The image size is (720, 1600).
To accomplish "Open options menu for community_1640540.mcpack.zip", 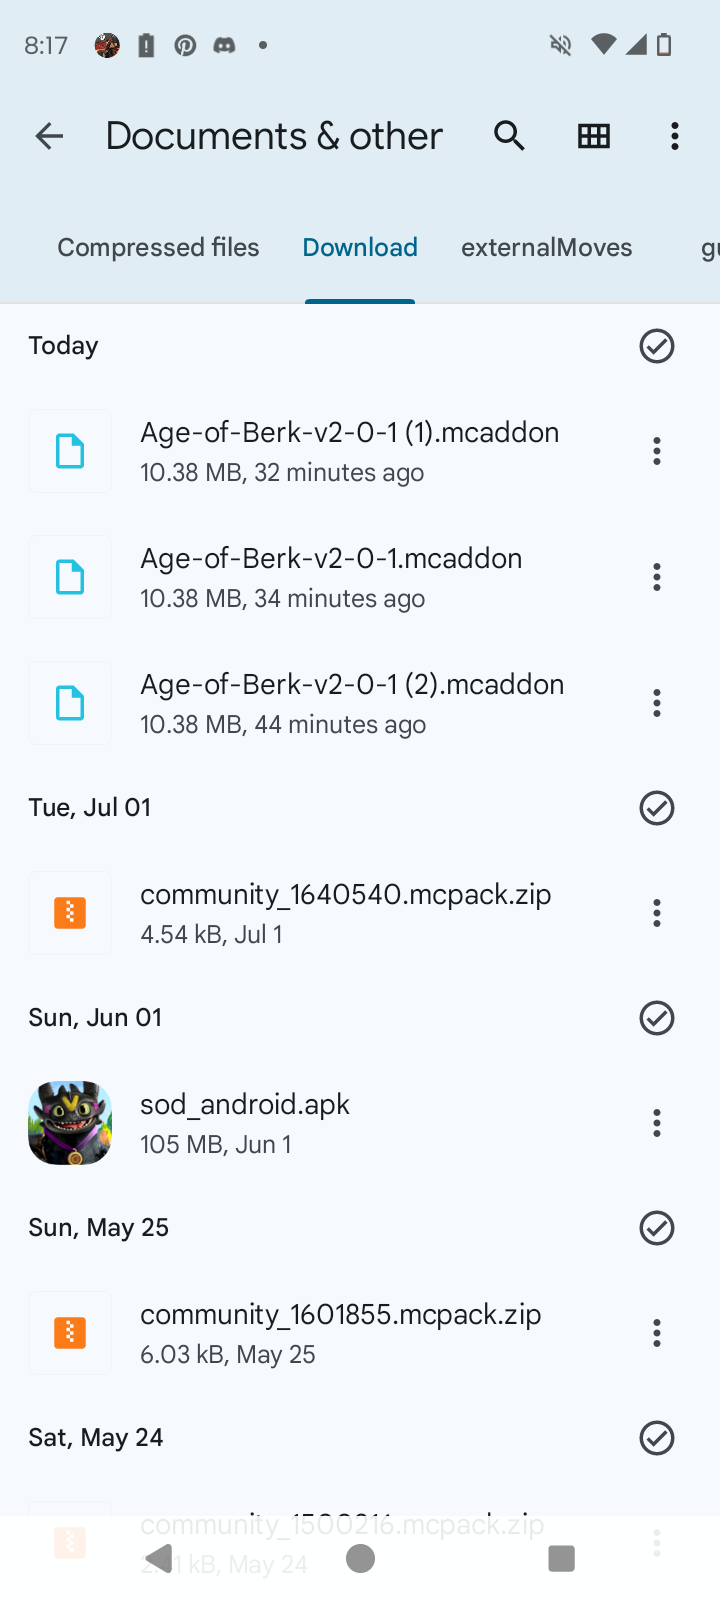I will point(657,913).
